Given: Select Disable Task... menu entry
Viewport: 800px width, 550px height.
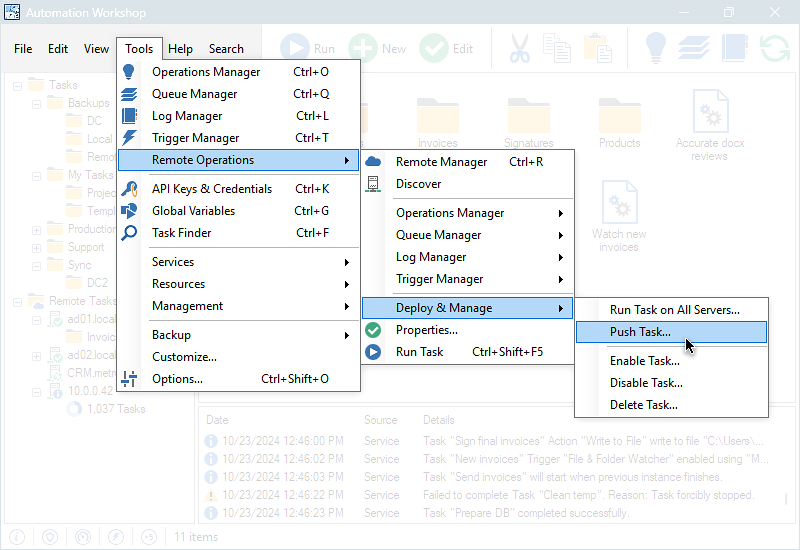Looking at the screenshot, I should [671, 383].
